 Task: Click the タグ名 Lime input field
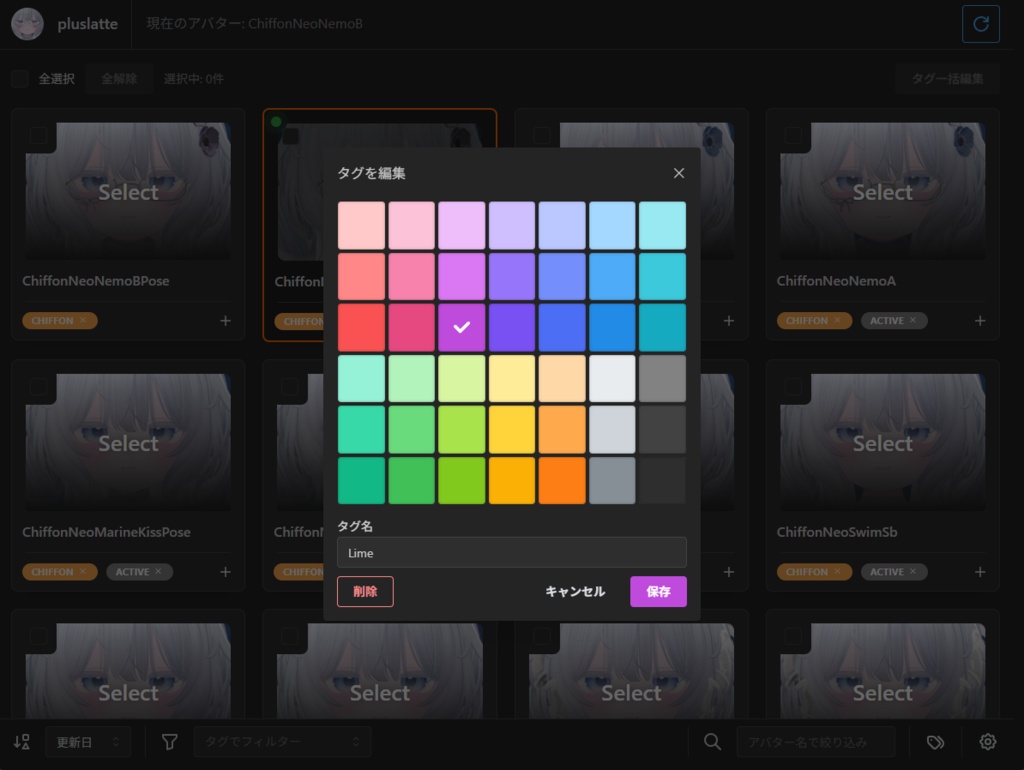click(x=511, y=552)
